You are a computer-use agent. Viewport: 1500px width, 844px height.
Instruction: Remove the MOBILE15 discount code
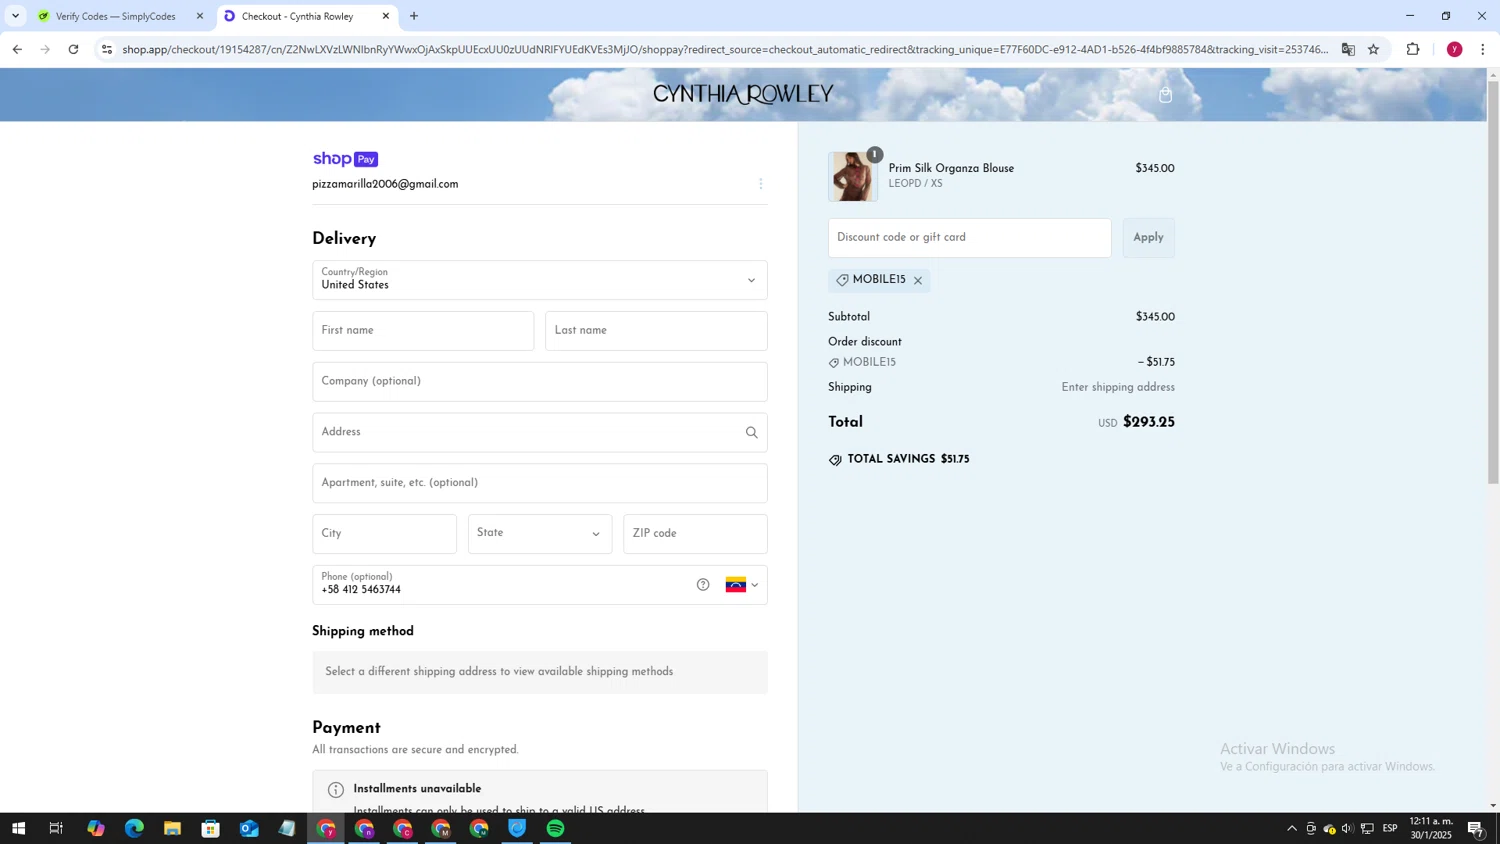click(918, 281)
